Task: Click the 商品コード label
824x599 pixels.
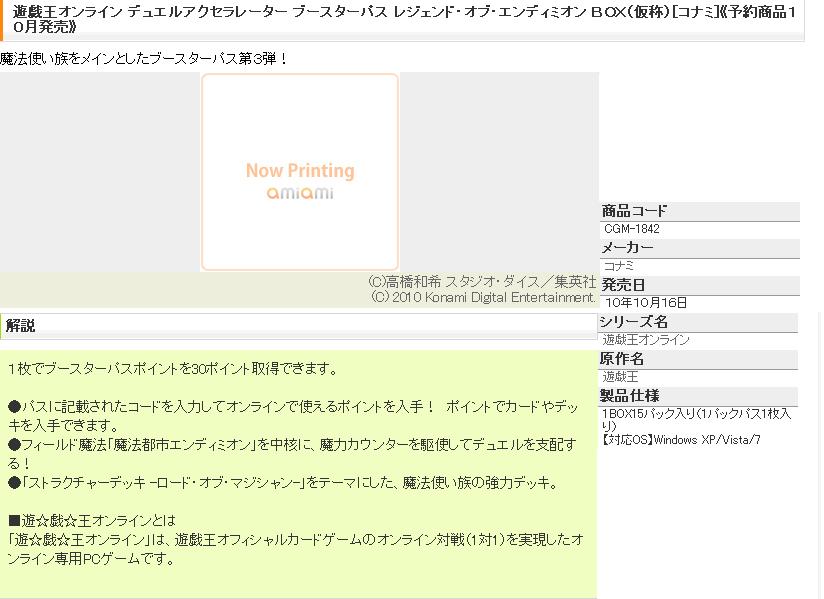Action: click(x=634, y=211)
